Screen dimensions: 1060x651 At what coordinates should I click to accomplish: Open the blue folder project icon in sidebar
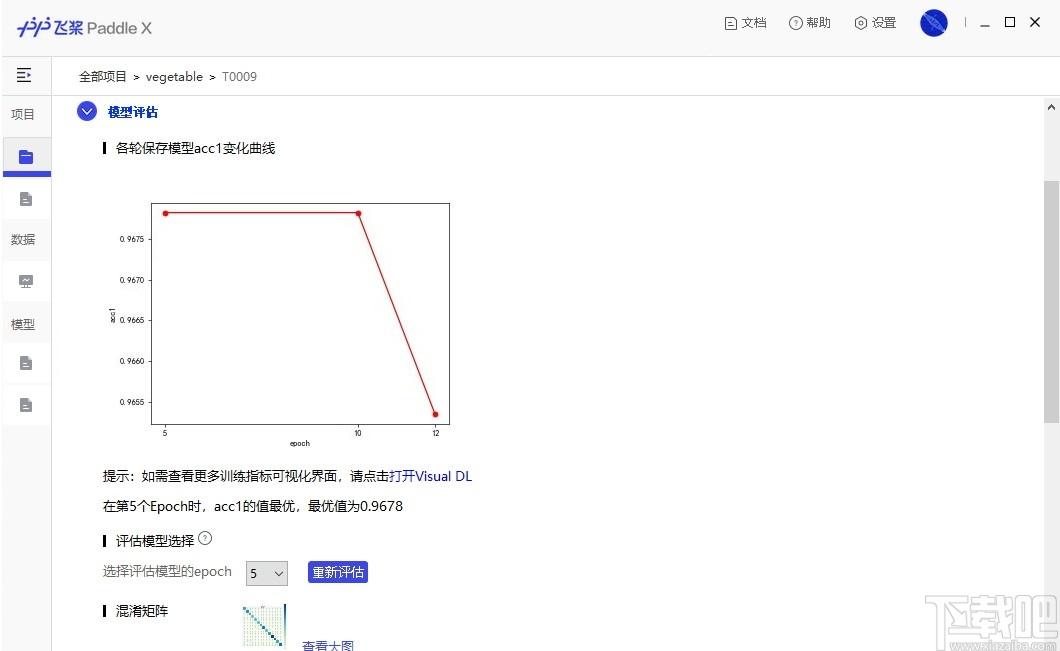26,157
